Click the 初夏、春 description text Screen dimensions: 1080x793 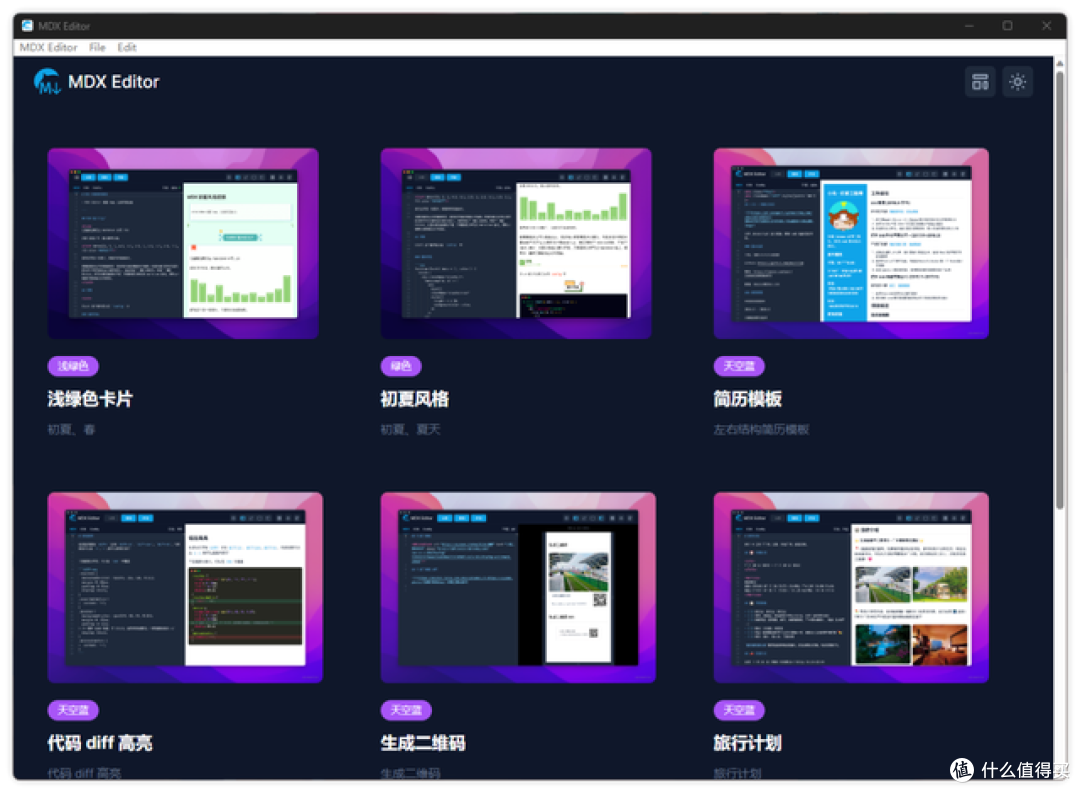[71, 429]
